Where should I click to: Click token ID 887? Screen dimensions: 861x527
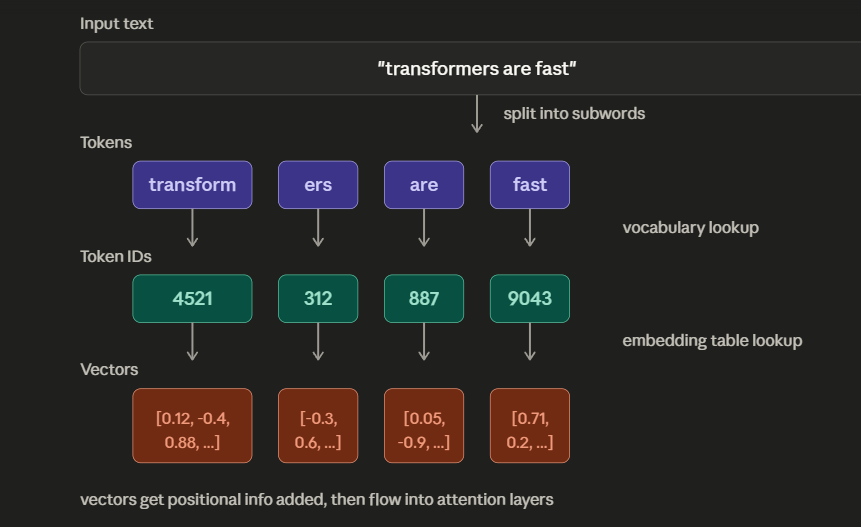pyautogui.click(x=424, y=299)
